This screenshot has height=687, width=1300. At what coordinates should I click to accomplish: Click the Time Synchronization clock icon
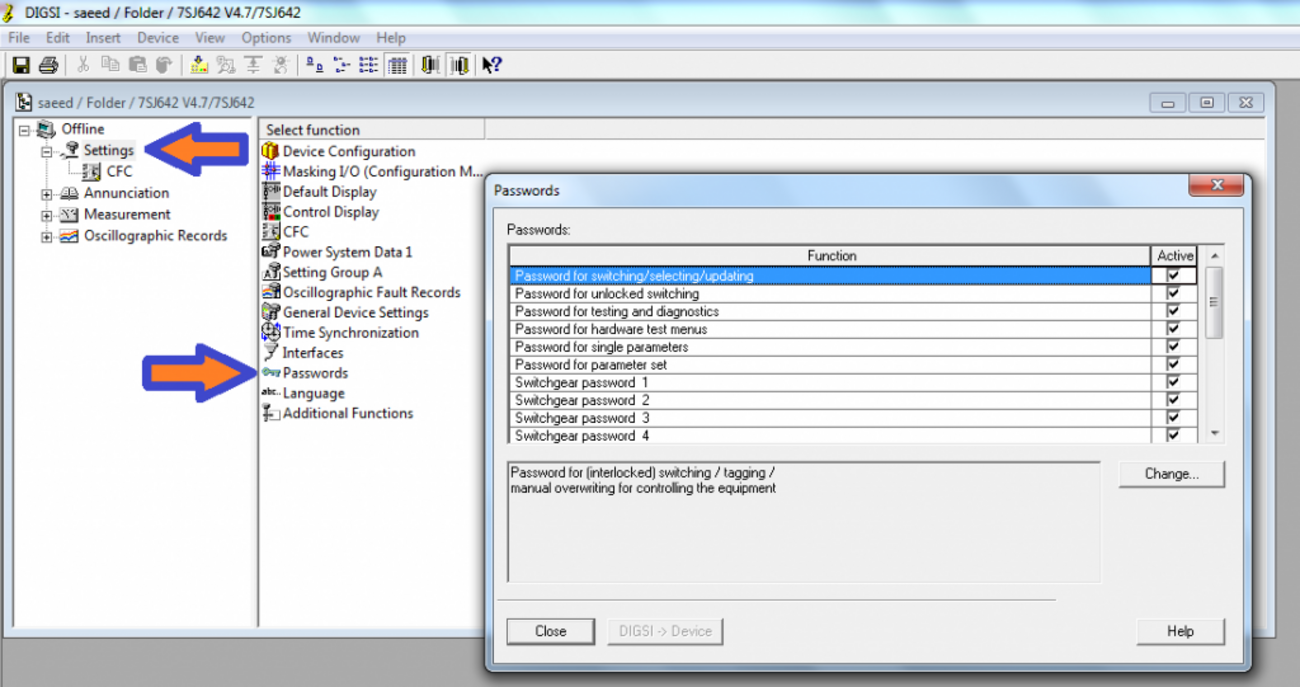coord(270,332)
